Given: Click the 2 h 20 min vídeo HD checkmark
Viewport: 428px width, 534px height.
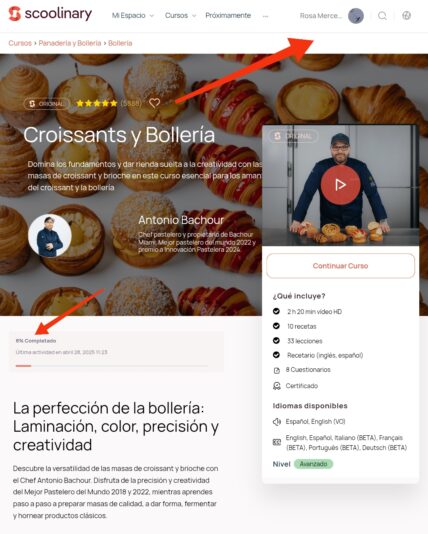Looking at the screenshot, I should tap(276, 311).
